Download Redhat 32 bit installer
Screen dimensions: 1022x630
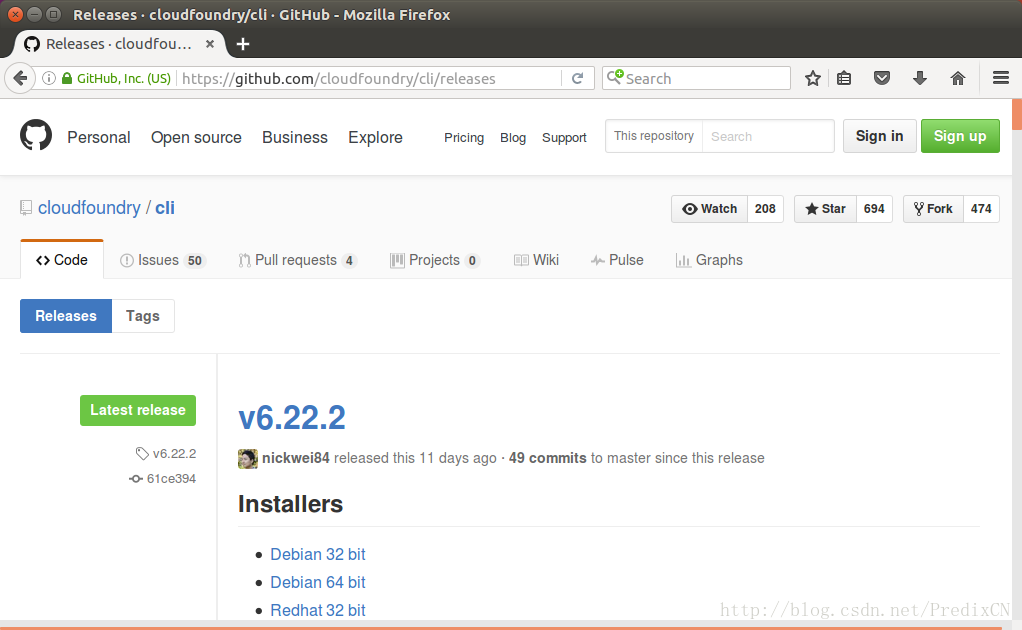pos(317,610)
